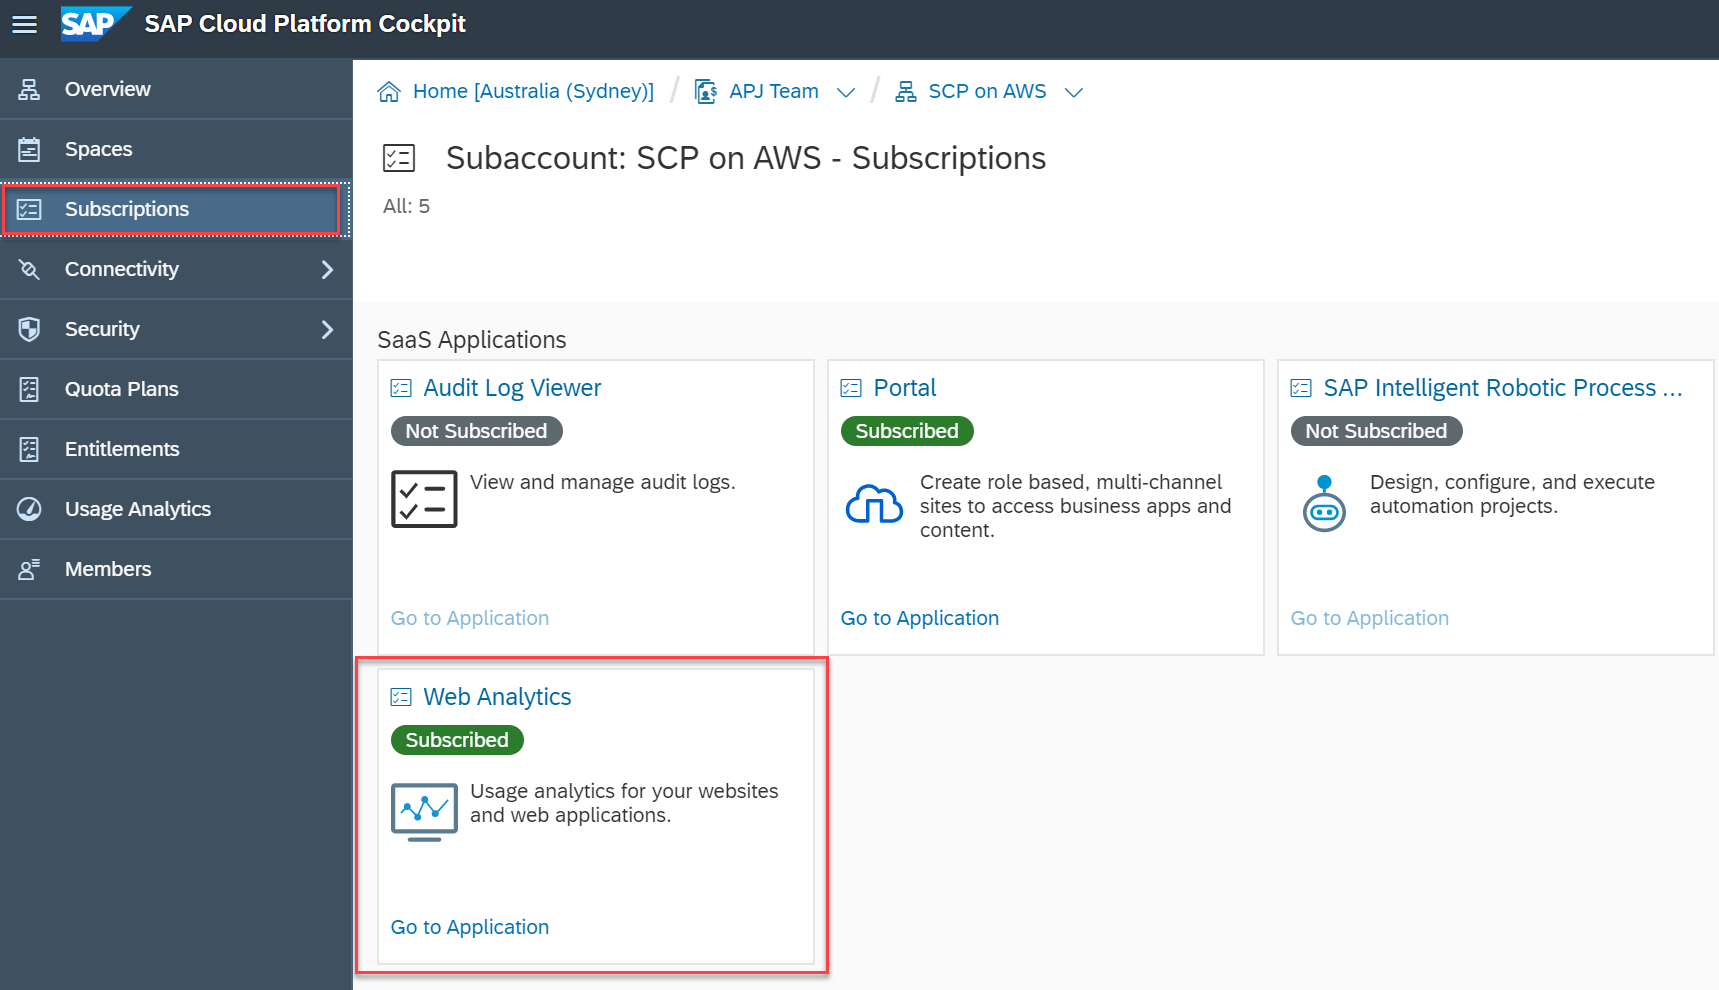
Task: Click the Robotic Process robot icon
Action: click(x=1324, y=504)
